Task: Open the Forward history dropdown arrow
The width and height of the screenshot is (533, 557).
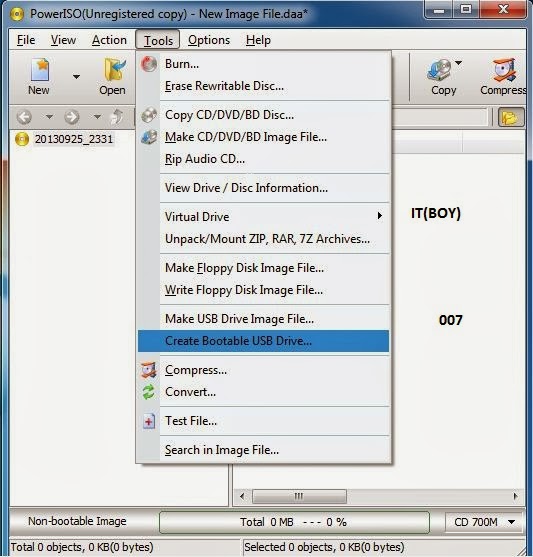Action: click(x=97, y=117)
